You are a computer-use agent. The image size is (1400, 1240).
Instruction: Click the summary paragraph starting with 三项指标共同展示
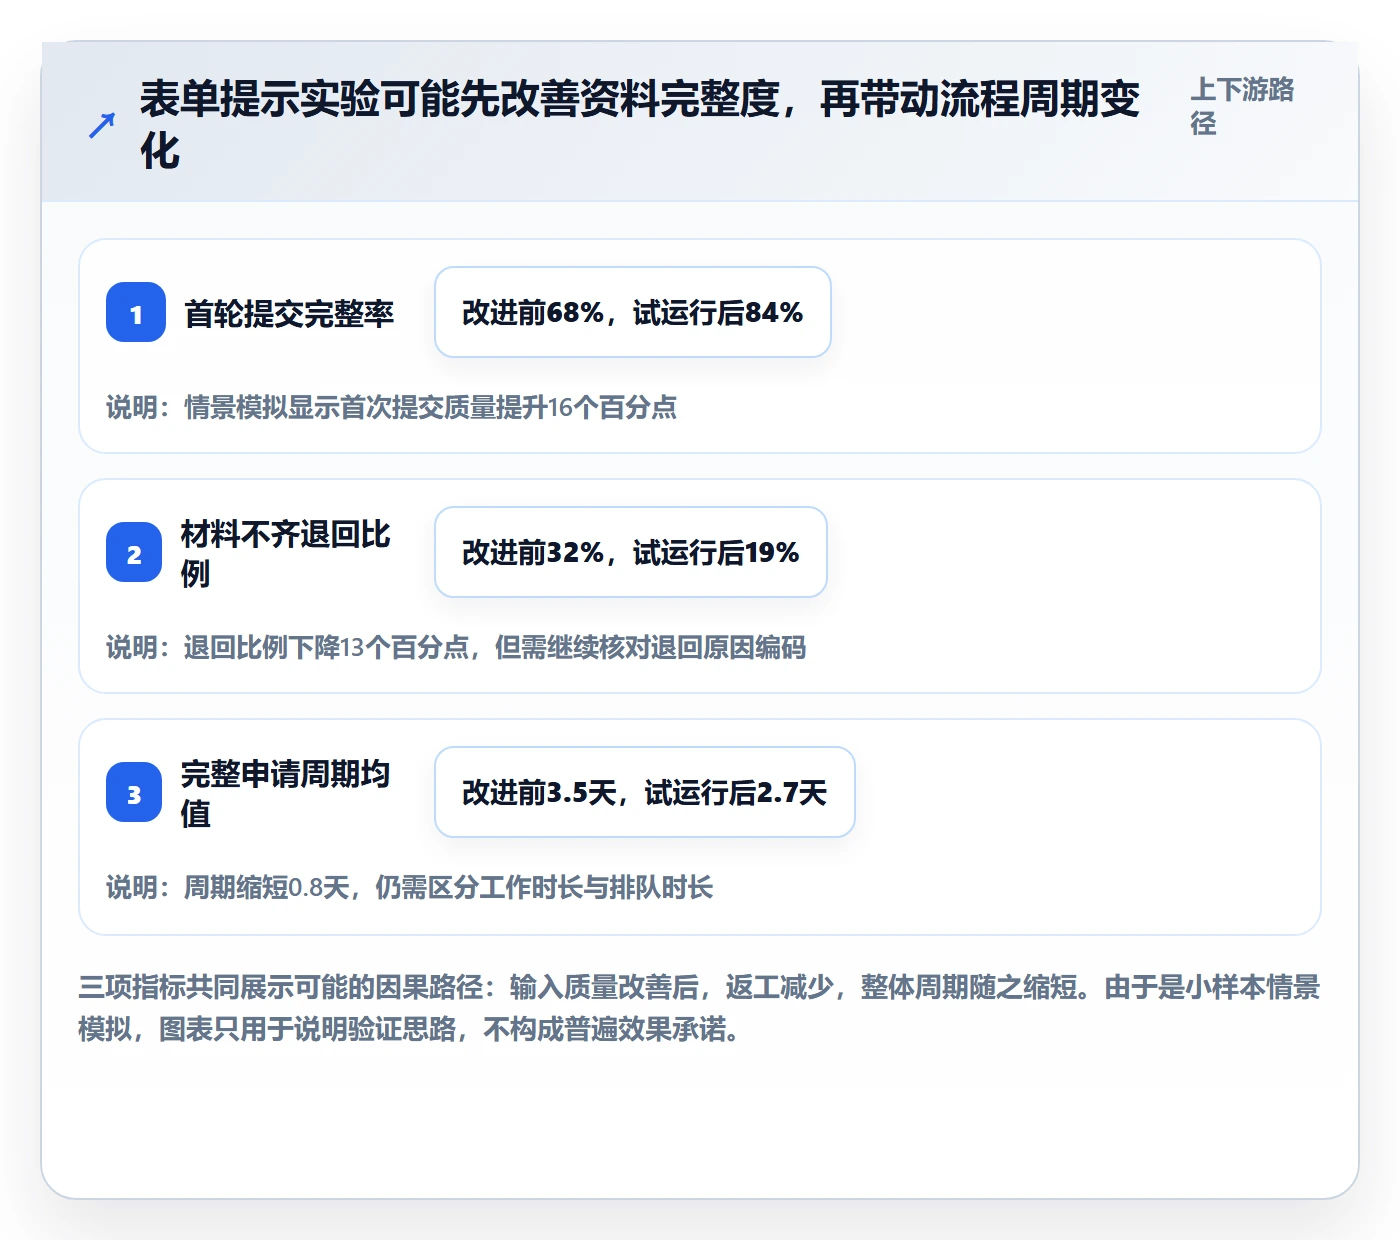point(700,1008)
